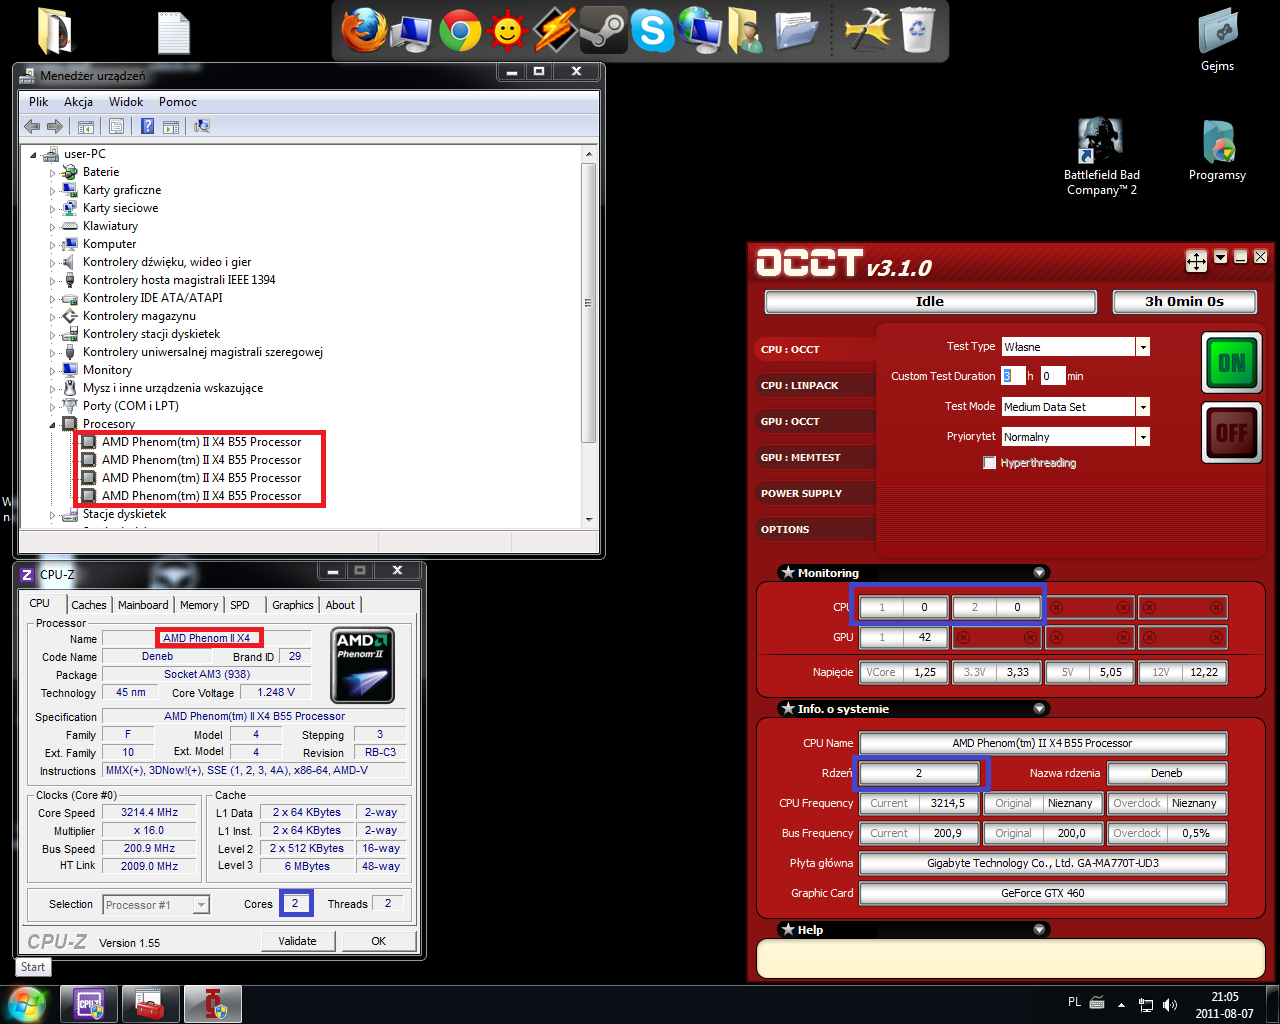Open the OPTIONS tab in OCCT

click(815, 530)
